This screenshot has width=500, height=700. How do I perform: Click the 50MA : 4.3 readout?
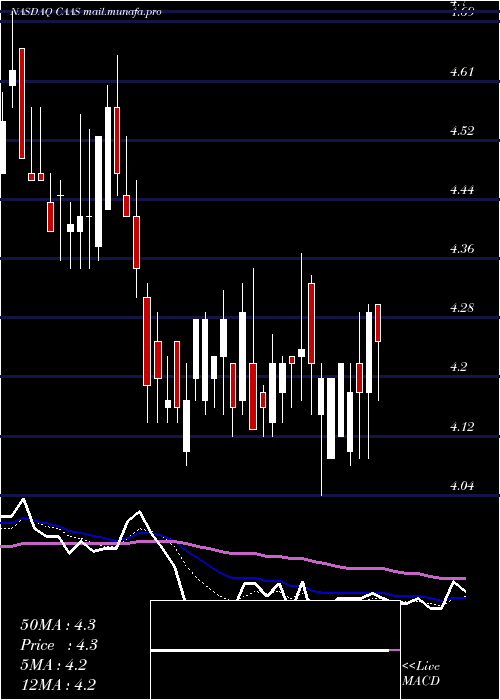[x=58, y=625]
